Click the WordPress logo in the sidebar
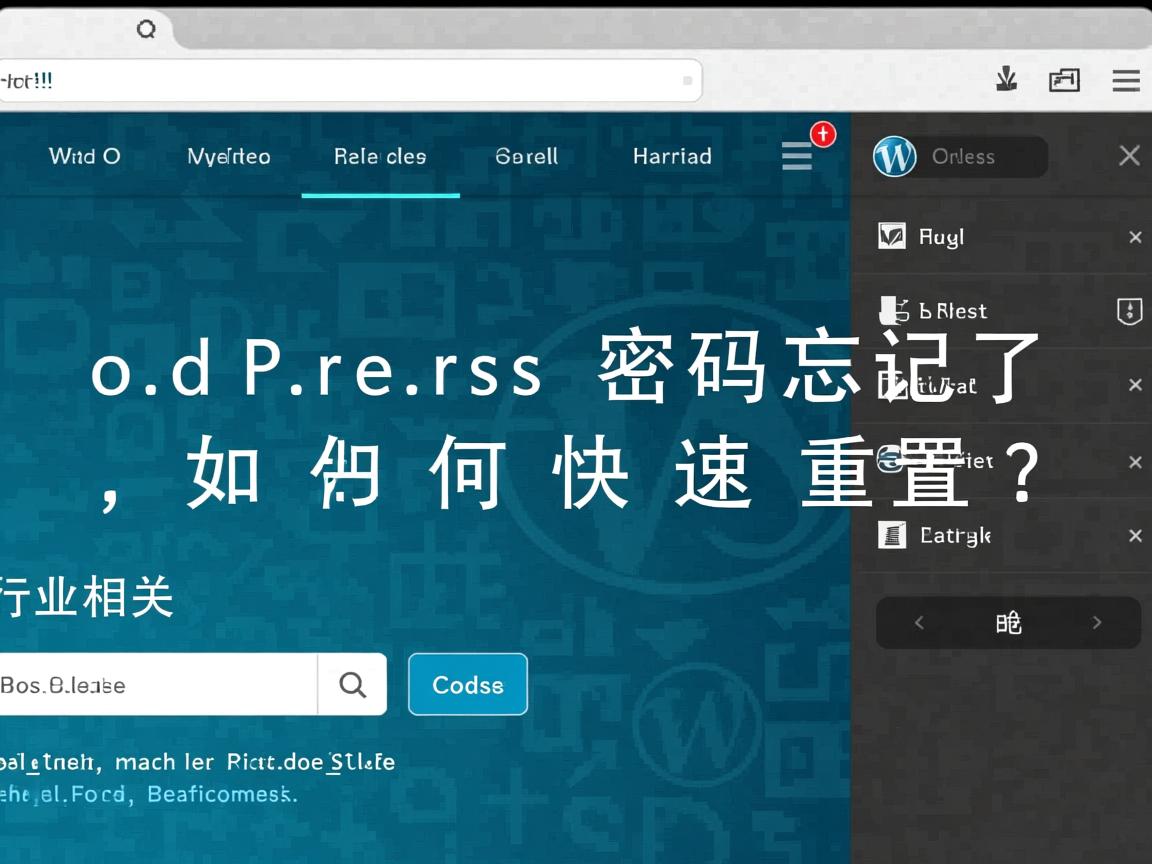Screen dimensions: 1152x864 click(x=895, y=157)
